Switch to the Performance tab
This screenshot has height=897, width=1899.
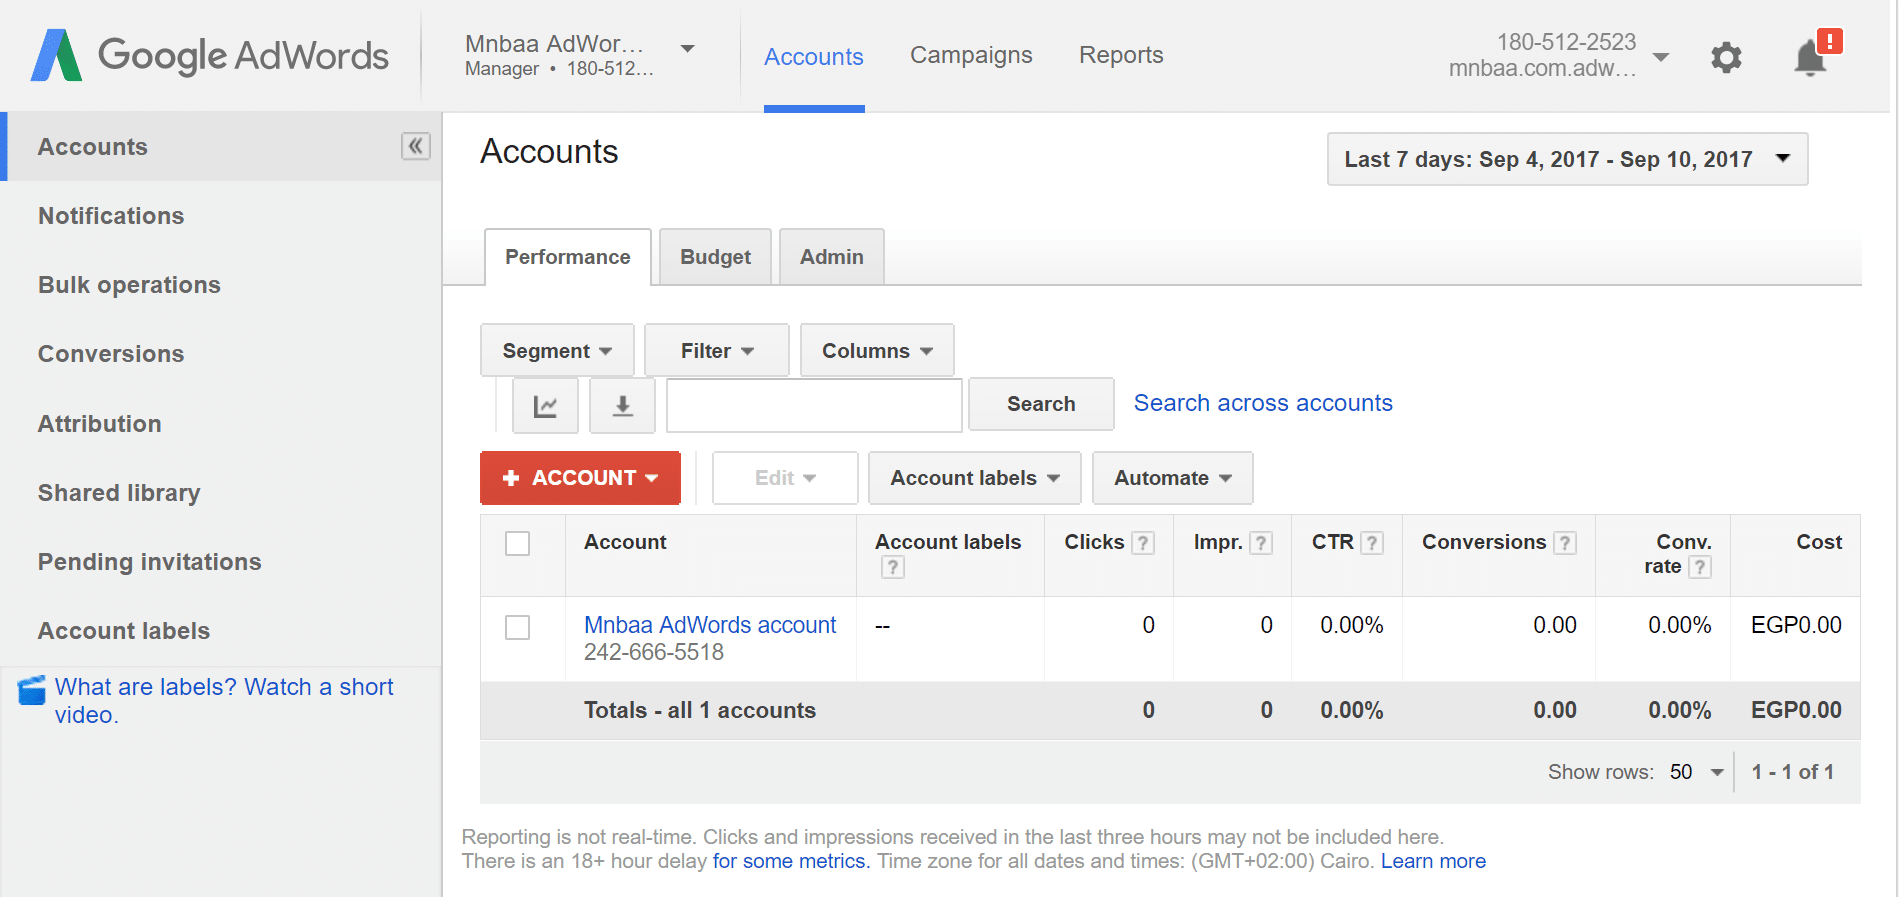568,257
